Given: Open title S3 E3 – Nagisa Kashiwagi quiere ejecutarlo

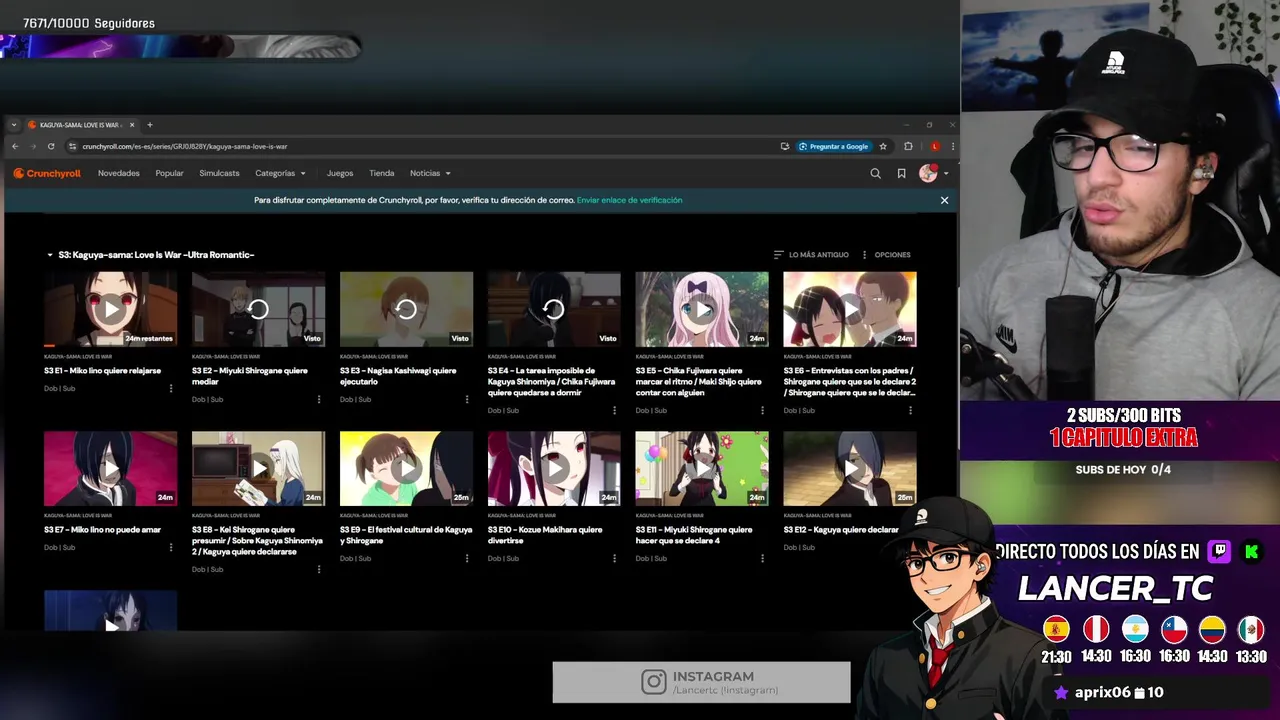Looking at the screenshot, I should (398, 376).
